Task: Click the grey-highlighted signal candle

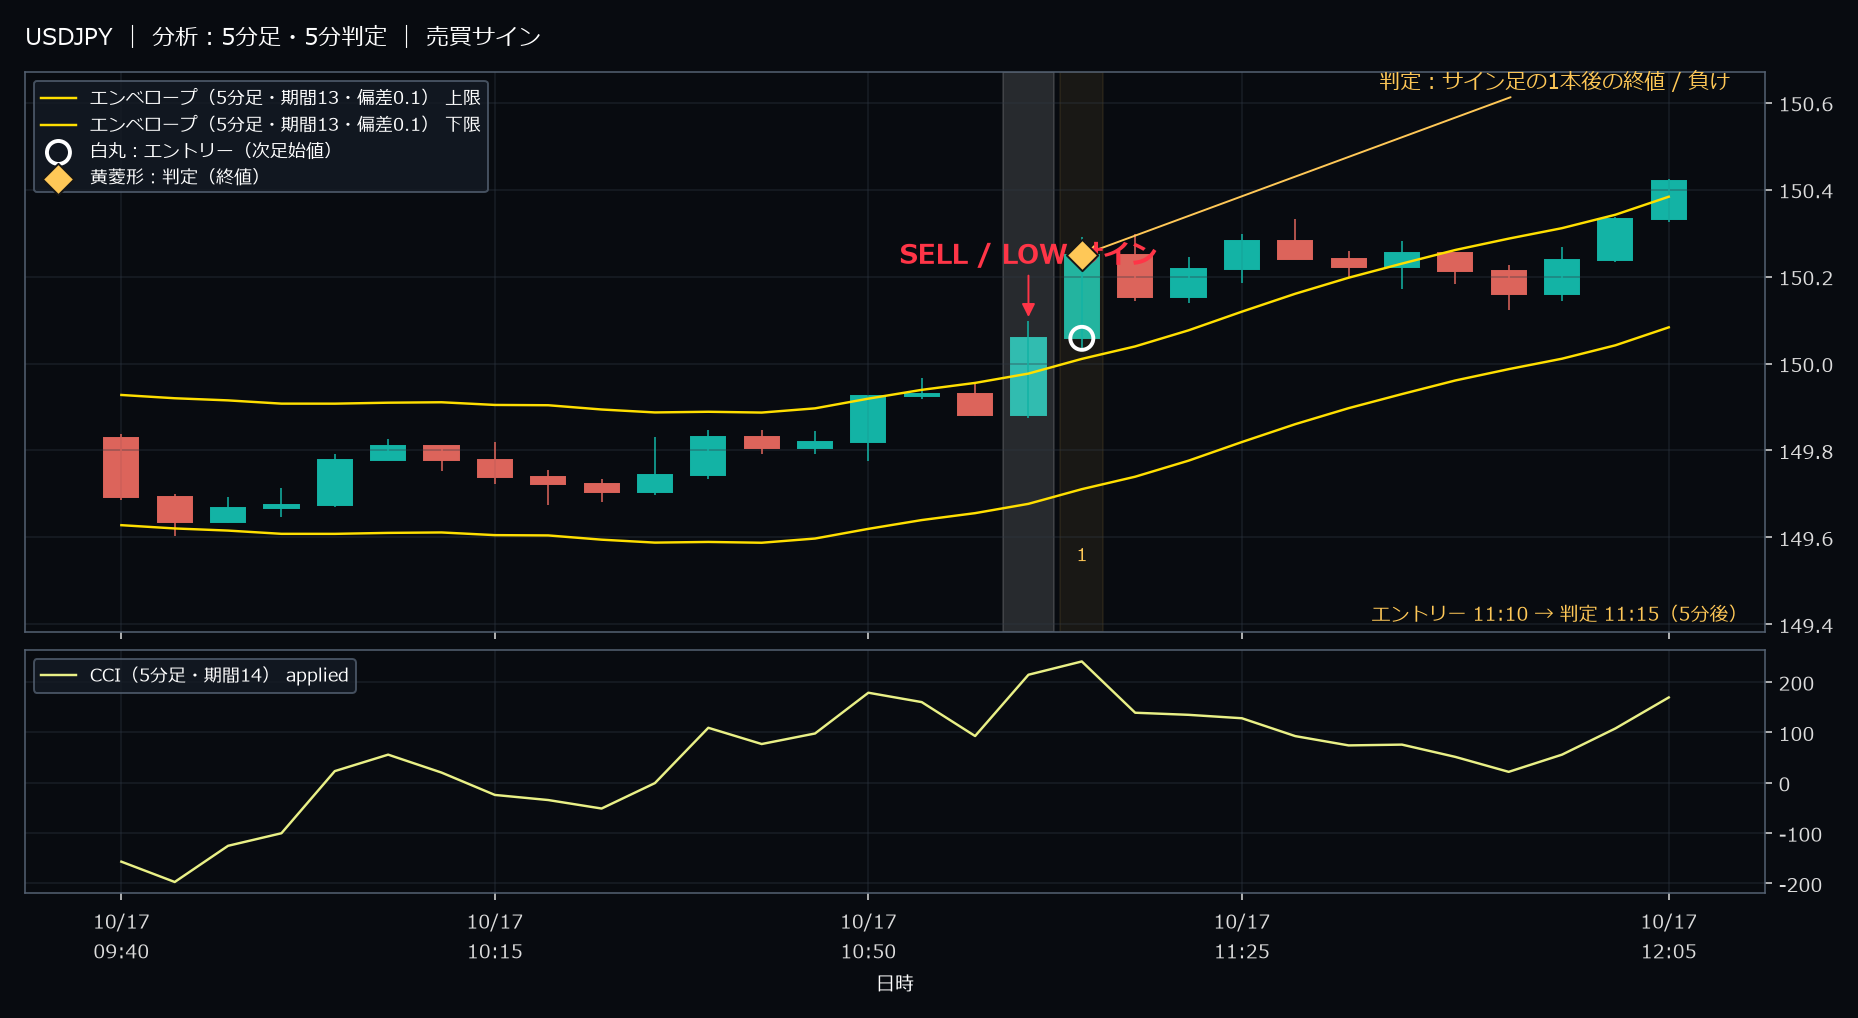Action: click(1028, 376)
